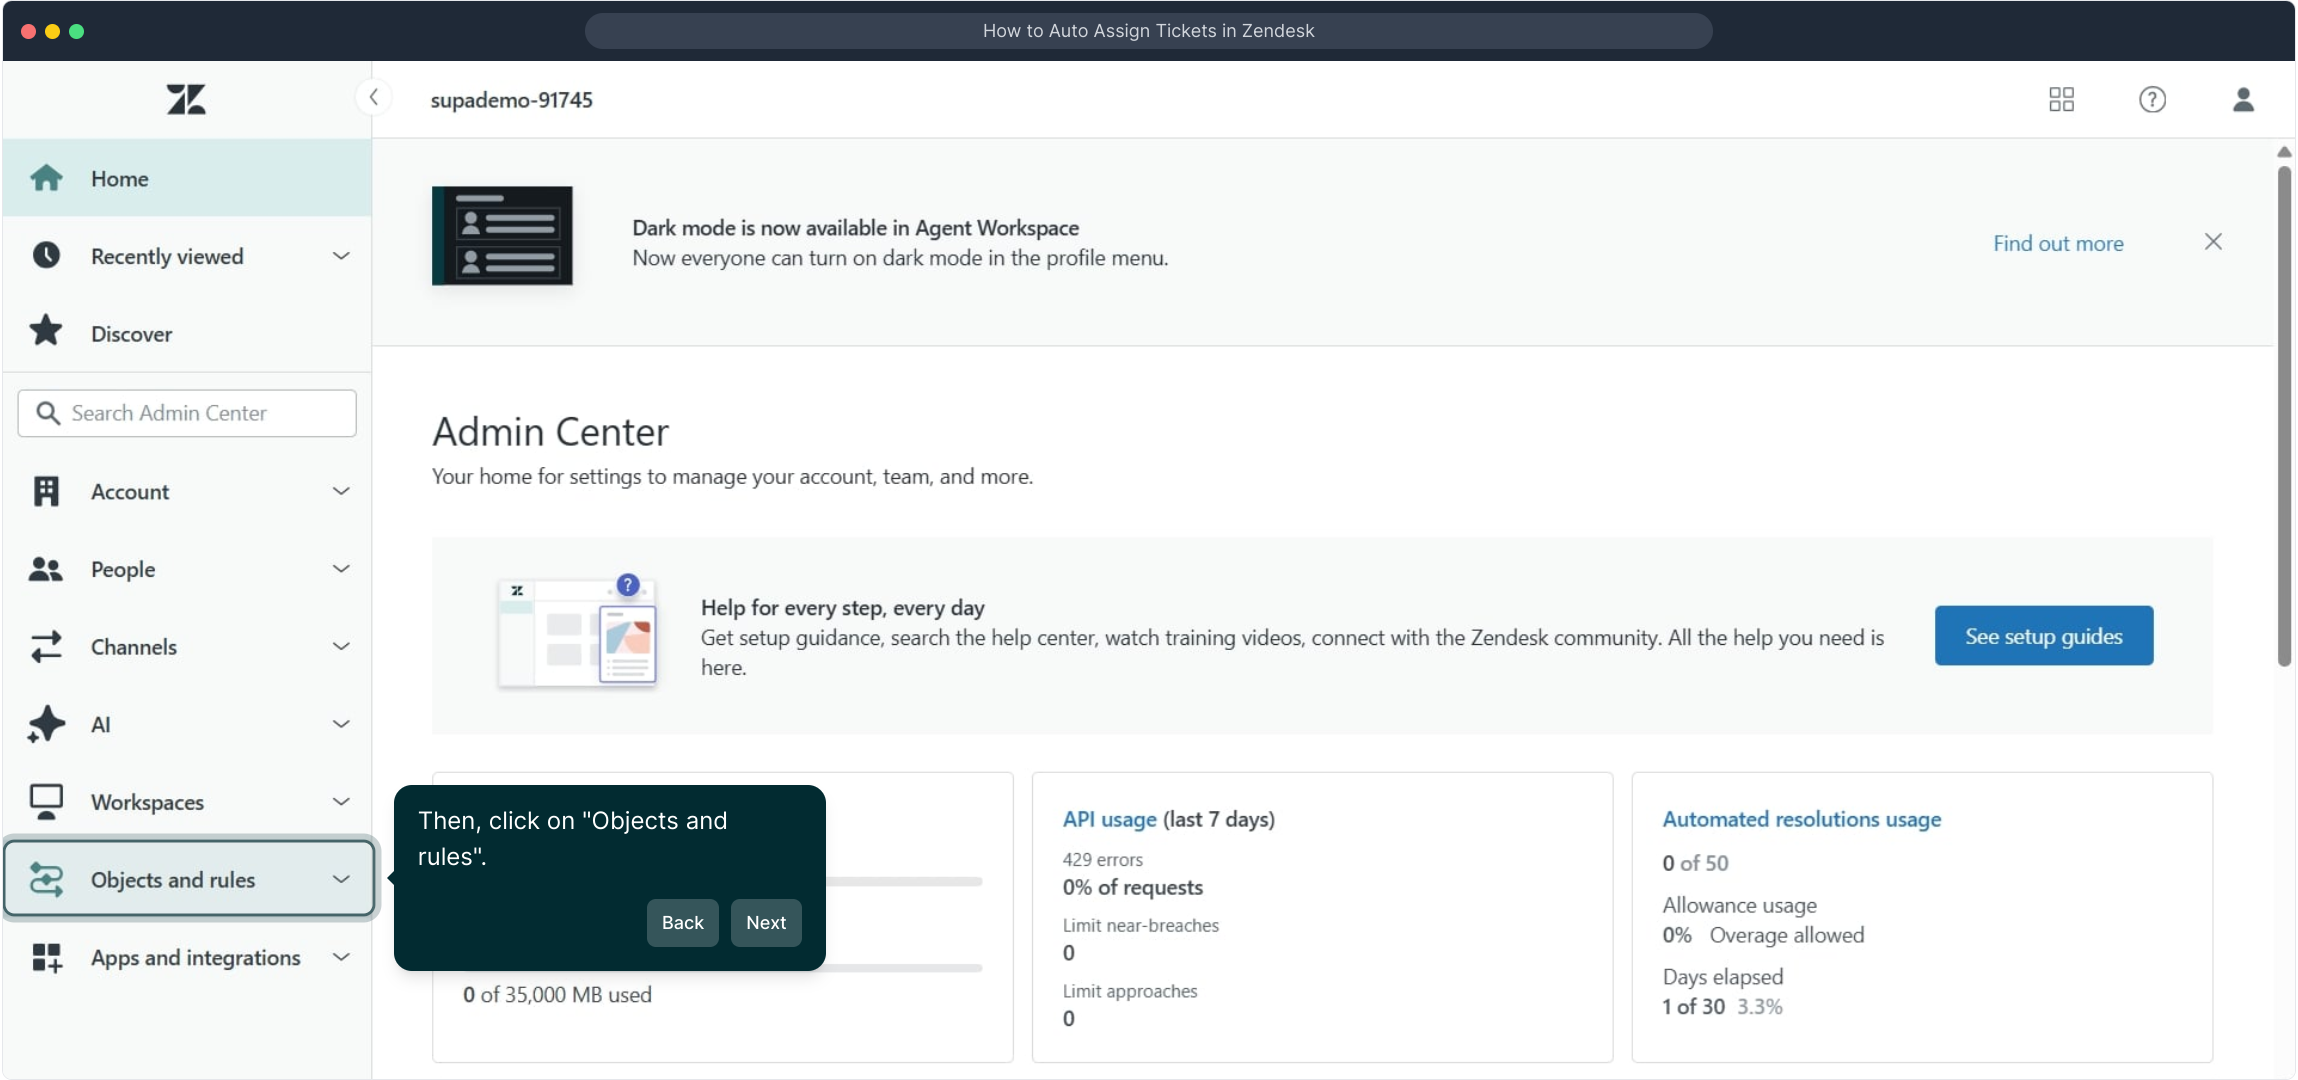Open Objects and rules menu item
The height and width of the screenshot is (1080, 2298).
pos(173,880)
